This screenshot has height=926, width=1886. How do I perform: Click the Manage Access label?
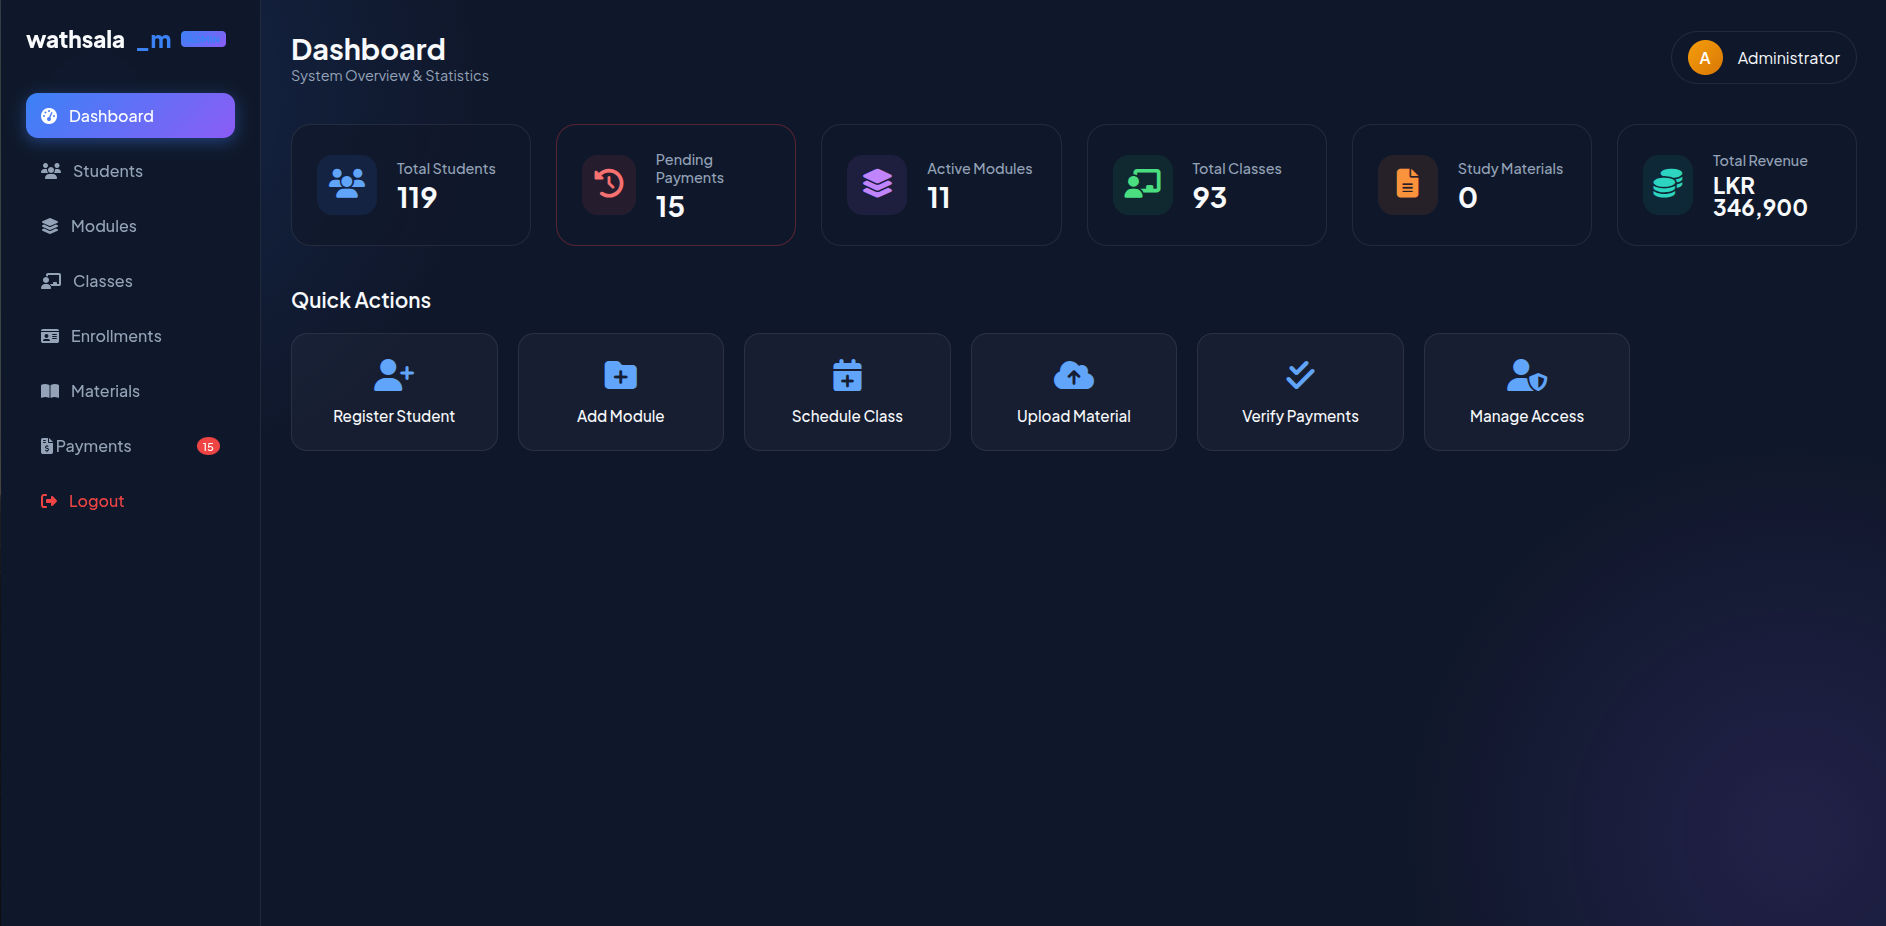click(x=1527, y=416)
